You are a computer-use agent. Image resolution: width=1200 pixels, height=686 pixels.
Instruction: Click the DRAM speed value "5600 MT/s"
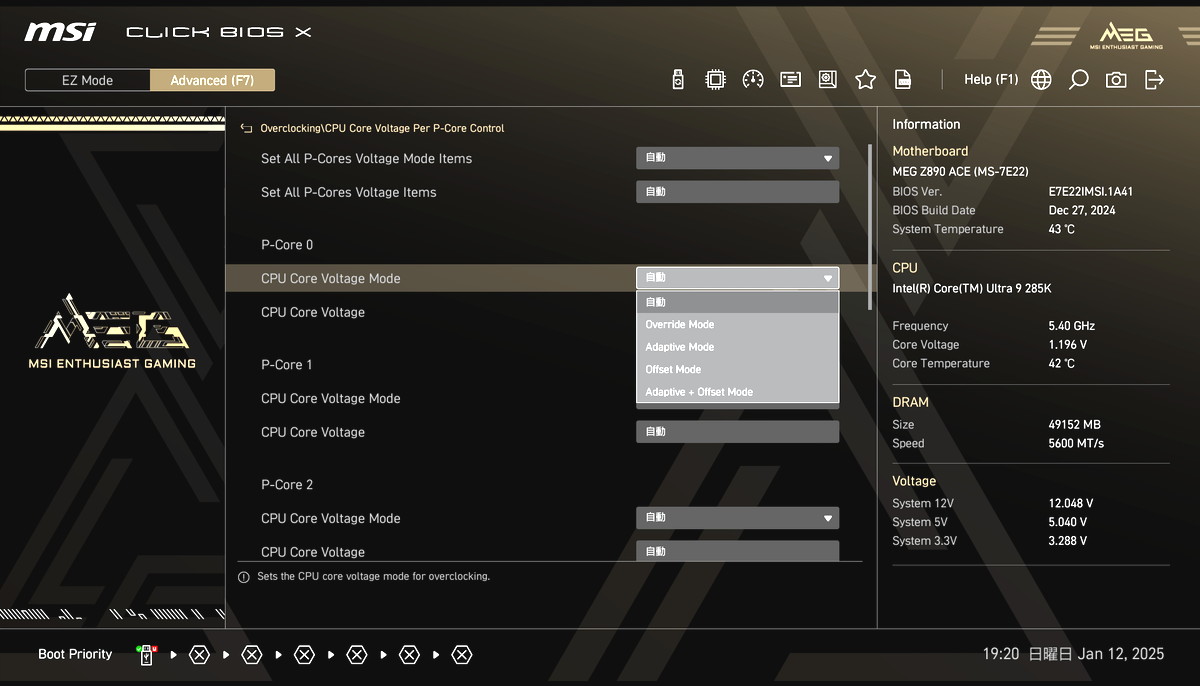(1076, 444)
